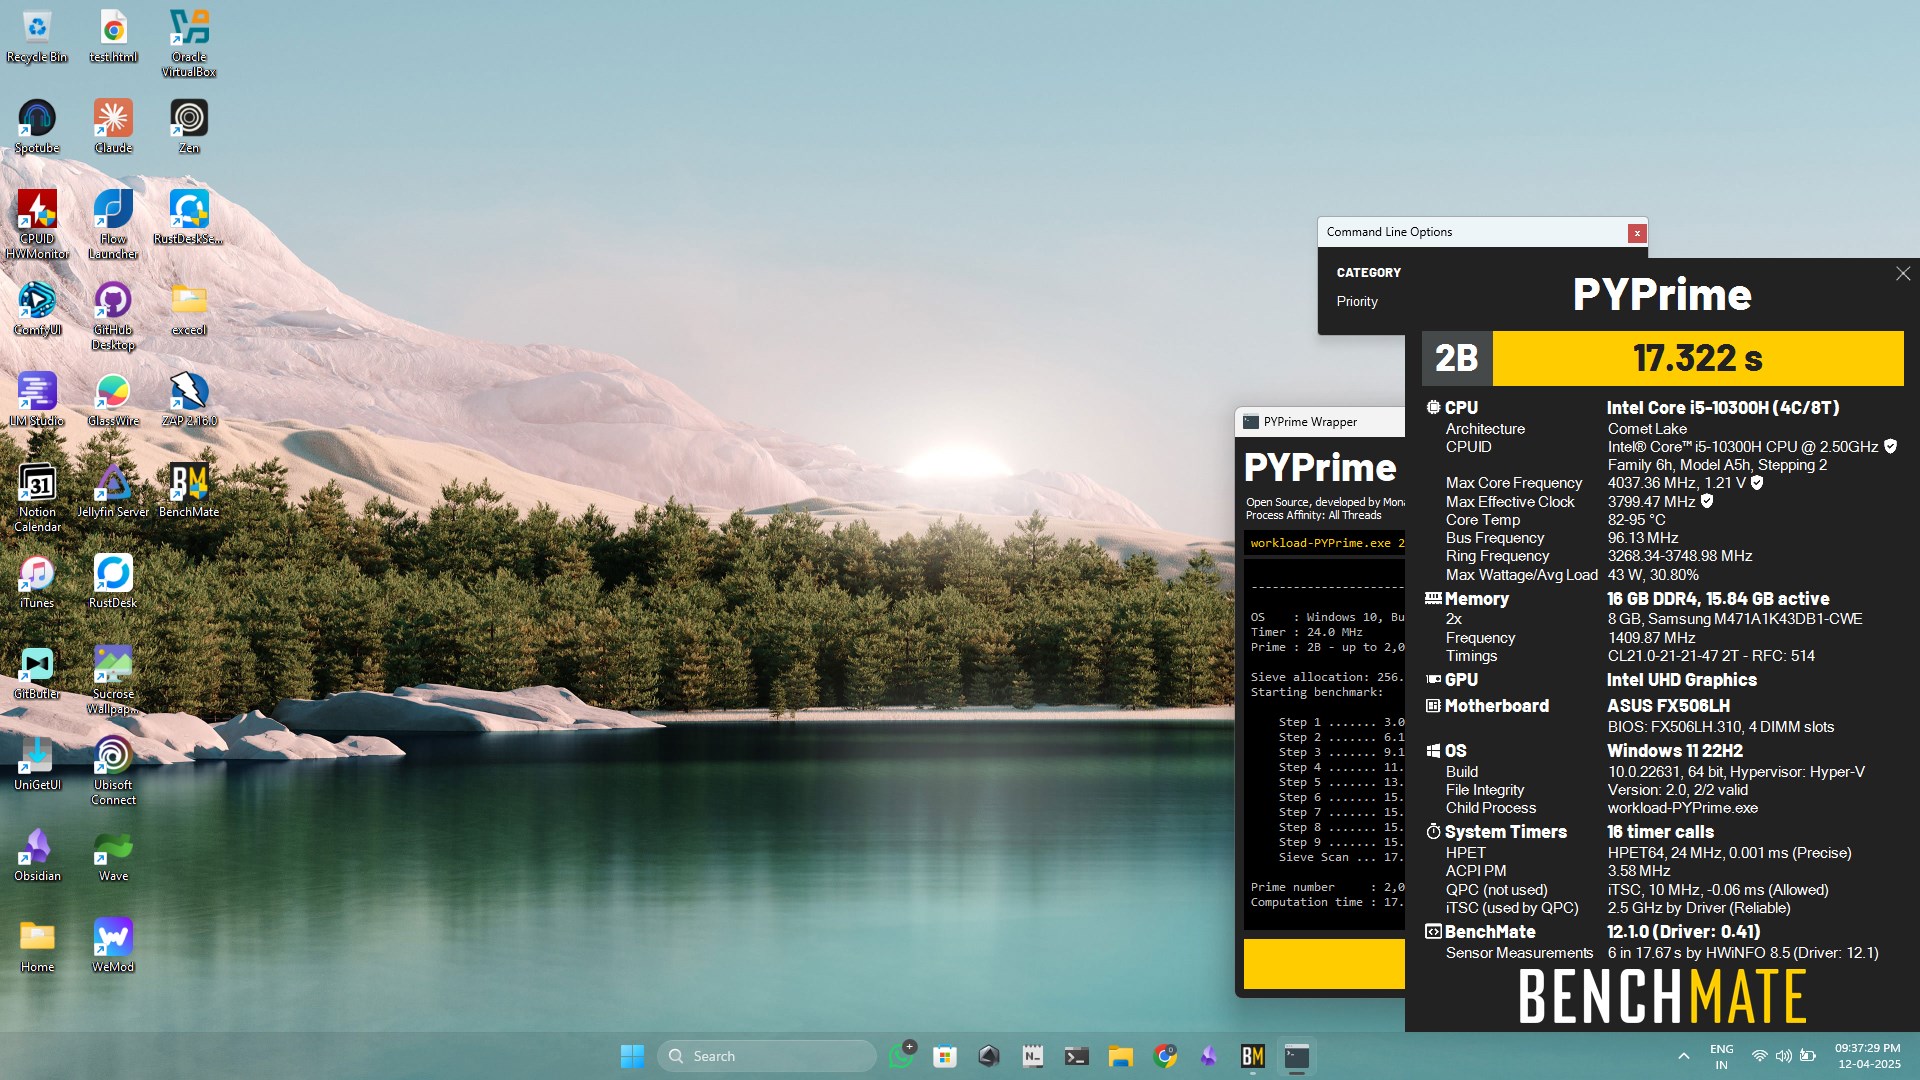Click BenchMate version 12.1.0 entry

click(1683, 932)
